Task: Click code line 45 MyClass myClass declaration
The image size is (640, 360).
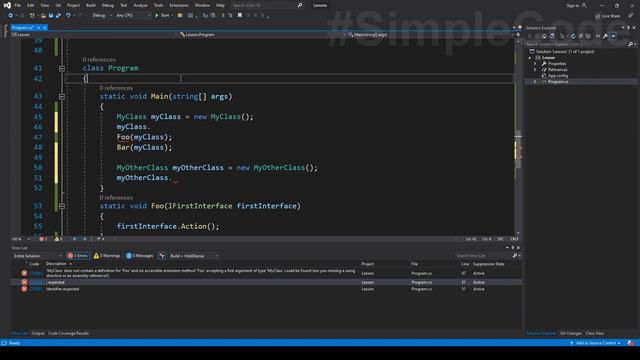Action: coord(185,117)
